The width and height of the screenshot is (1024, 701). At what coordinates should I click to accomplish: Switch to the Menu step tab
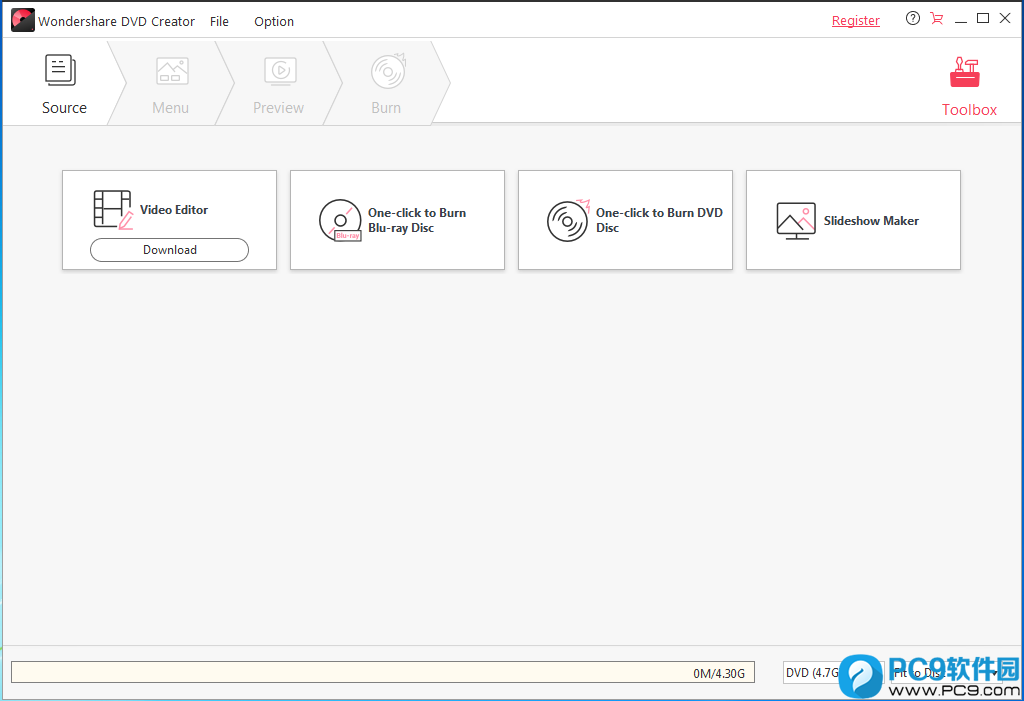170,83
